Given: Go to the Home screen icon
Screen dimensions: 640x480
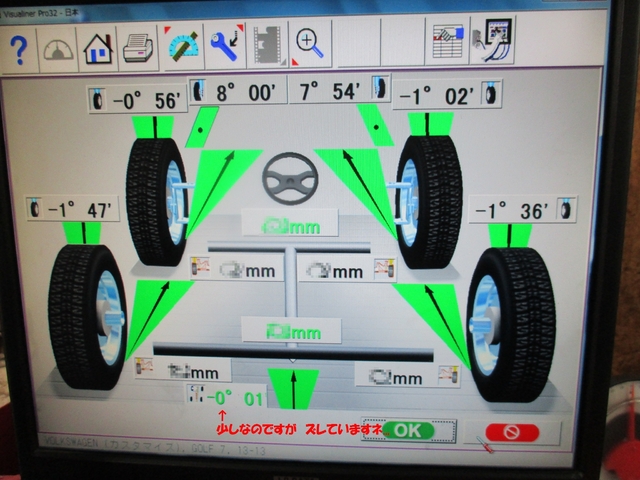Looking at the screenshot, I should coord(98,47).
